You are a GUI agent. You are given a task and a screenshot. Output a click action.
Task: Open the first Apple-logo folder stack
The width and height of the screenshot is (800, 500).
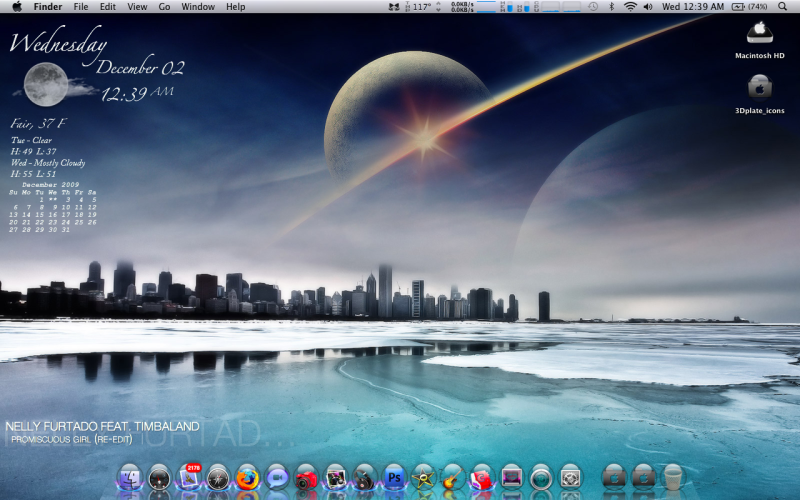tap(614, 479)
